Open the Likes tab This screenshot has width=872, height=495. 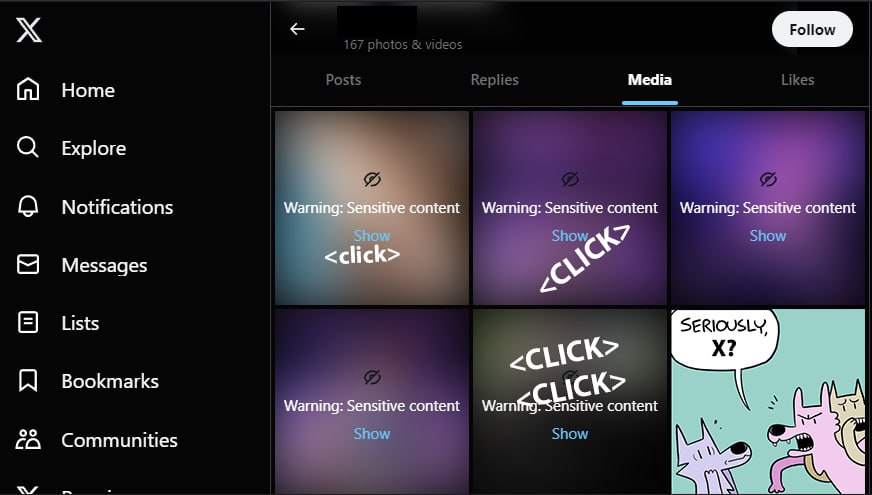click(x=797, y=80)
